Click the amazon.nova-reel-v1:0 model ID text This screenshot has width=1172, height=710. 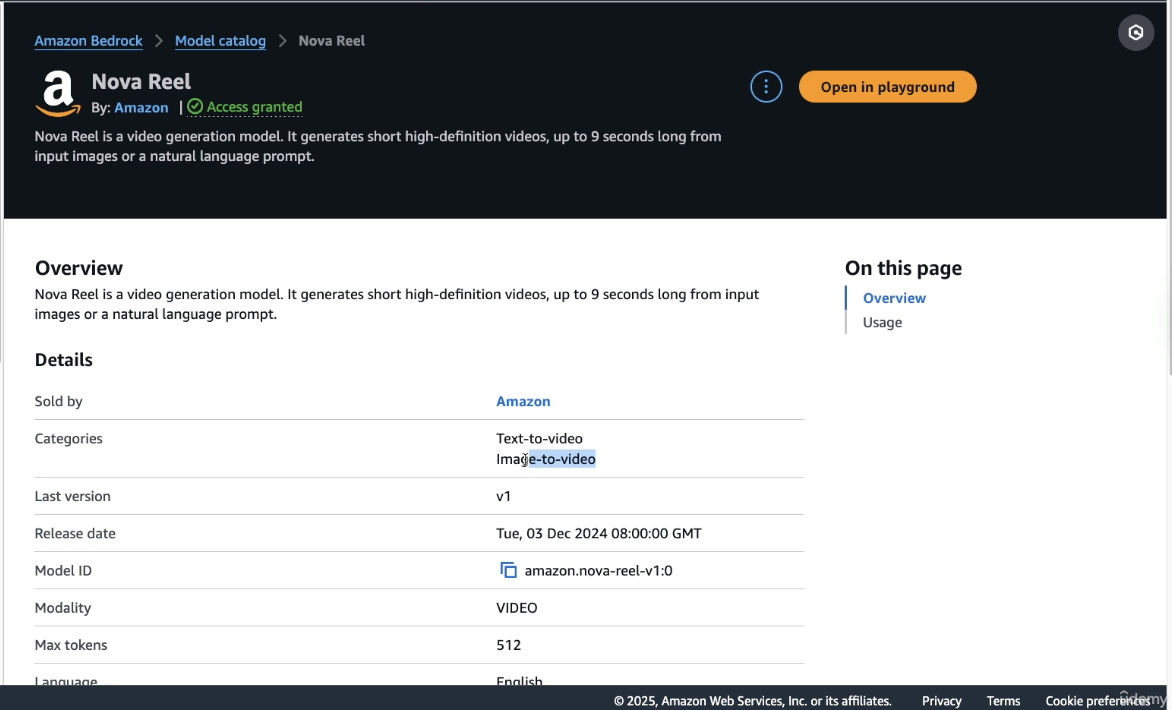(x=598, y=571)
